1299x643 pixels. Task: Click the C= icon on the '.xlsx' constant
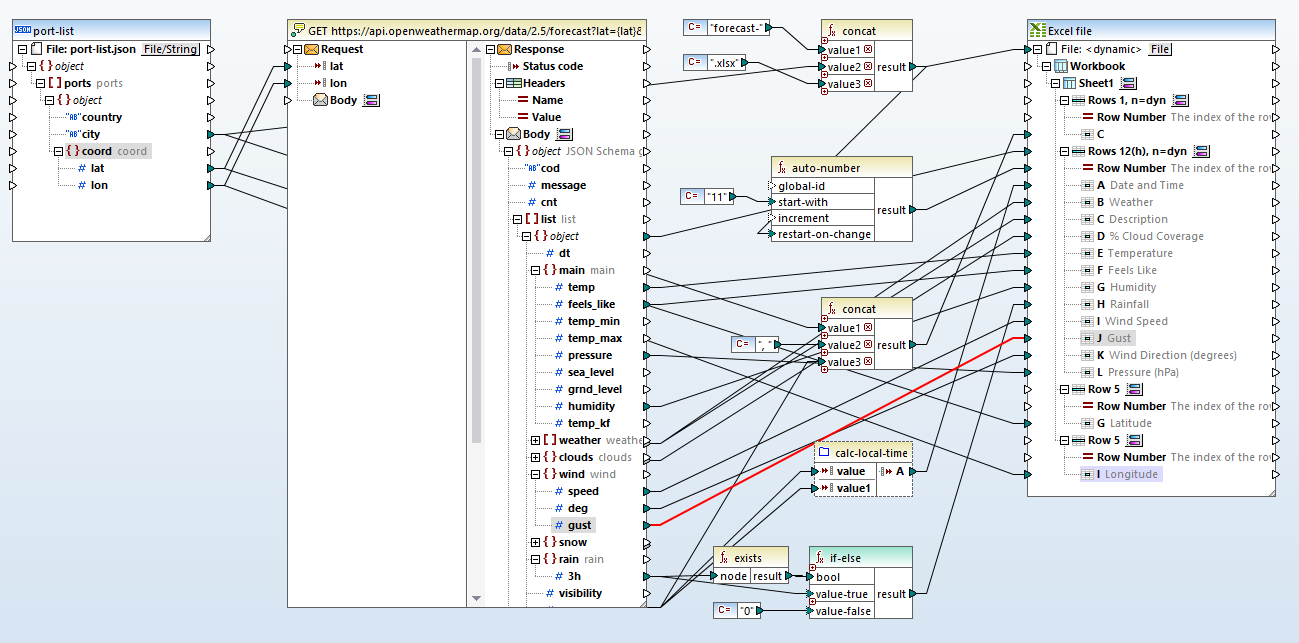(693, 62)
